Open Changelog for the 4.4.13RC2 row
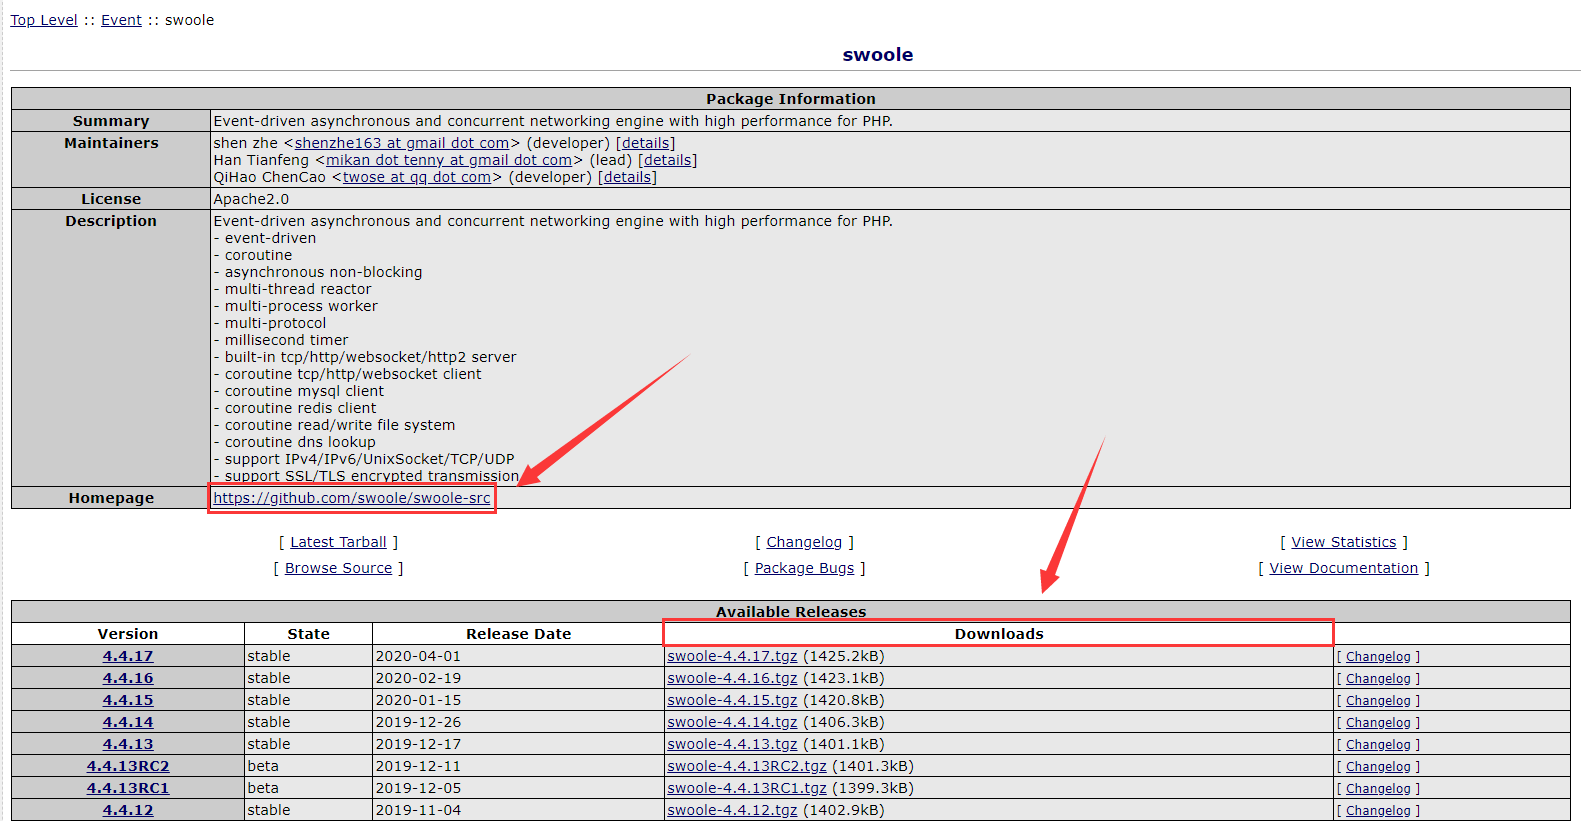This screenshot has width=1581, height=821. [x=1378, y=767]
